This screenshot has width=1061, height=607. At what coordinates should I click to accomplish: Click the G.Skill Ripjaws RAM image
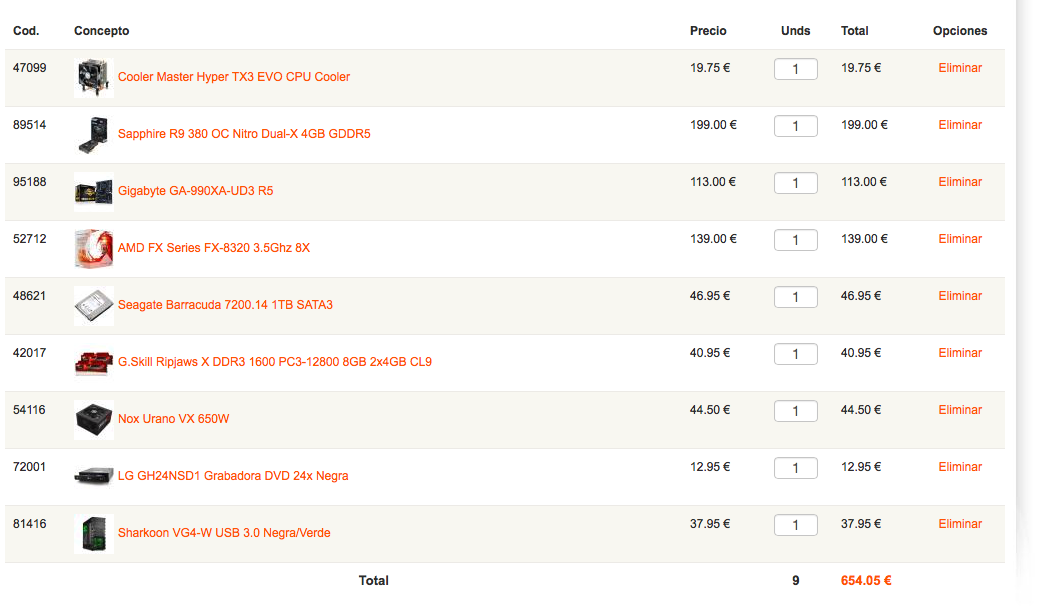coord(93,362)
